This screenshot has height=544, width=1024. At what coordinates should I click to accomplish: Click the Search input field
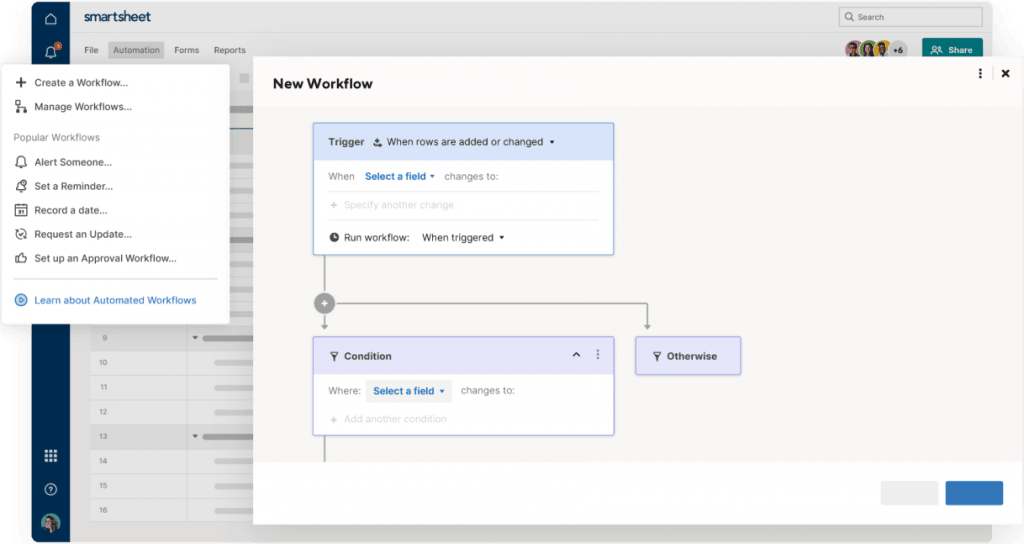click(910, 17)
